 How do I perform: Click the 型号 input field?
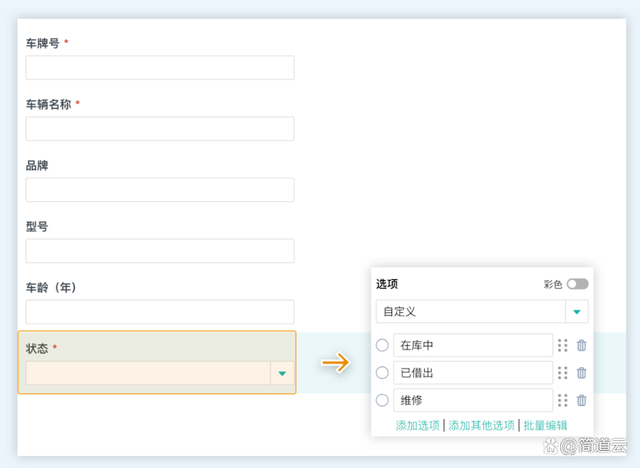[160, 251]
